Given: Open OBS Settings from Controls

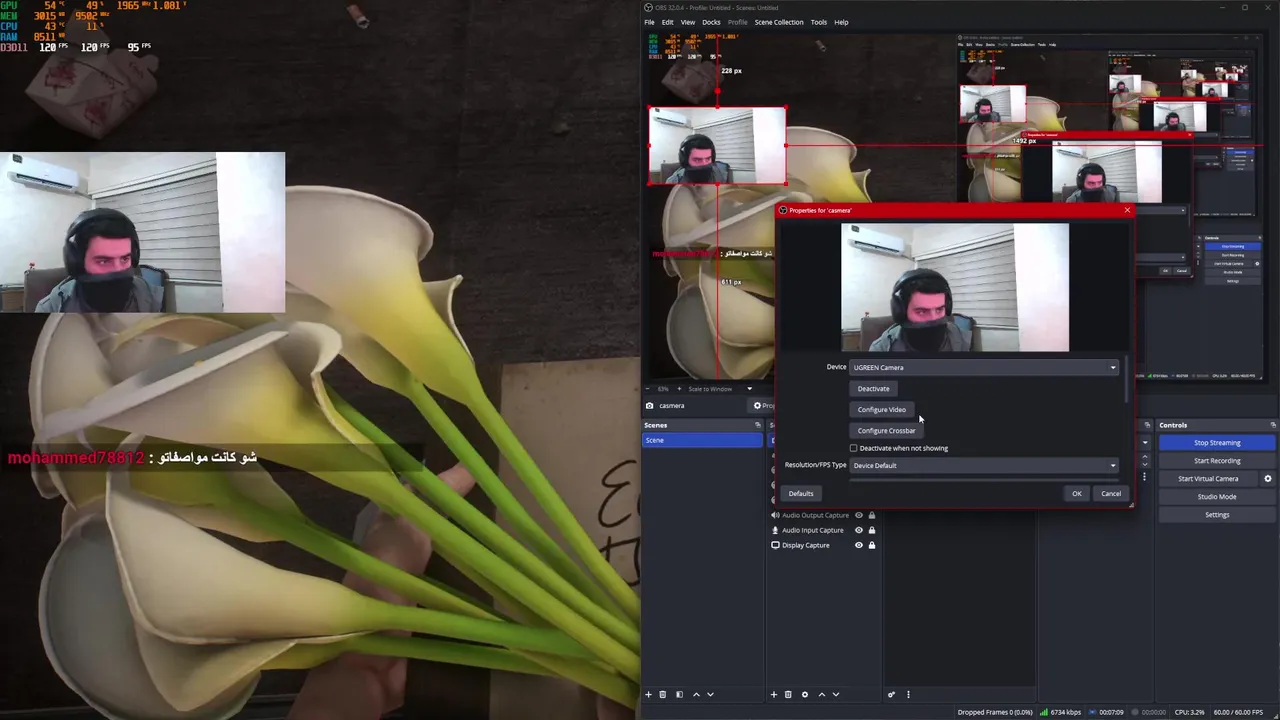Looking at the screenshot, I should [x=1217, y=514].
